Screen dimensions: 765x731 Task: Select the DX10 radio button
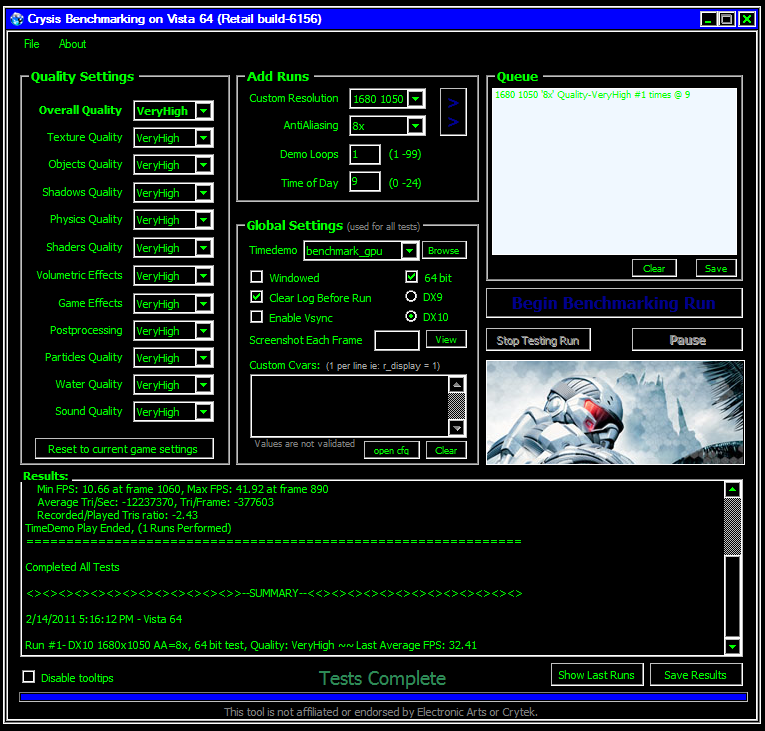tap(411, 317)
